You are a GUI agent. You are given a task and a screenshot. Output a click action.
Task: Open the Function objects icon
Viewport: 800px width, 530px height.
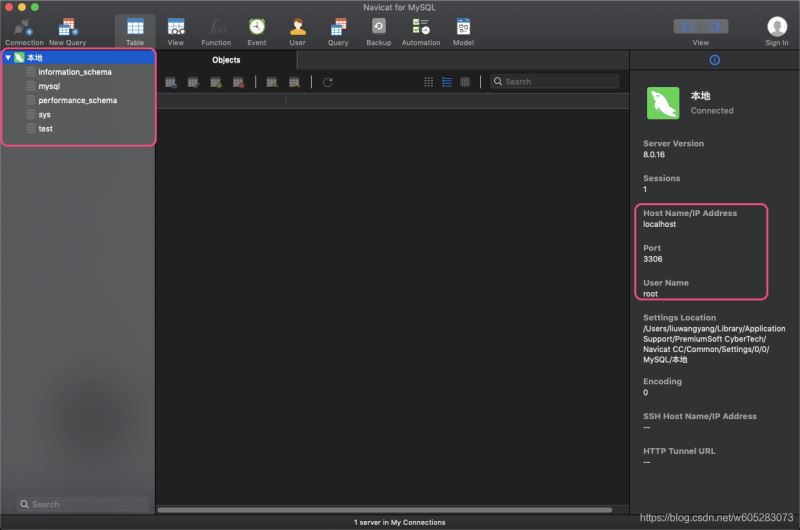pos(216,28)
